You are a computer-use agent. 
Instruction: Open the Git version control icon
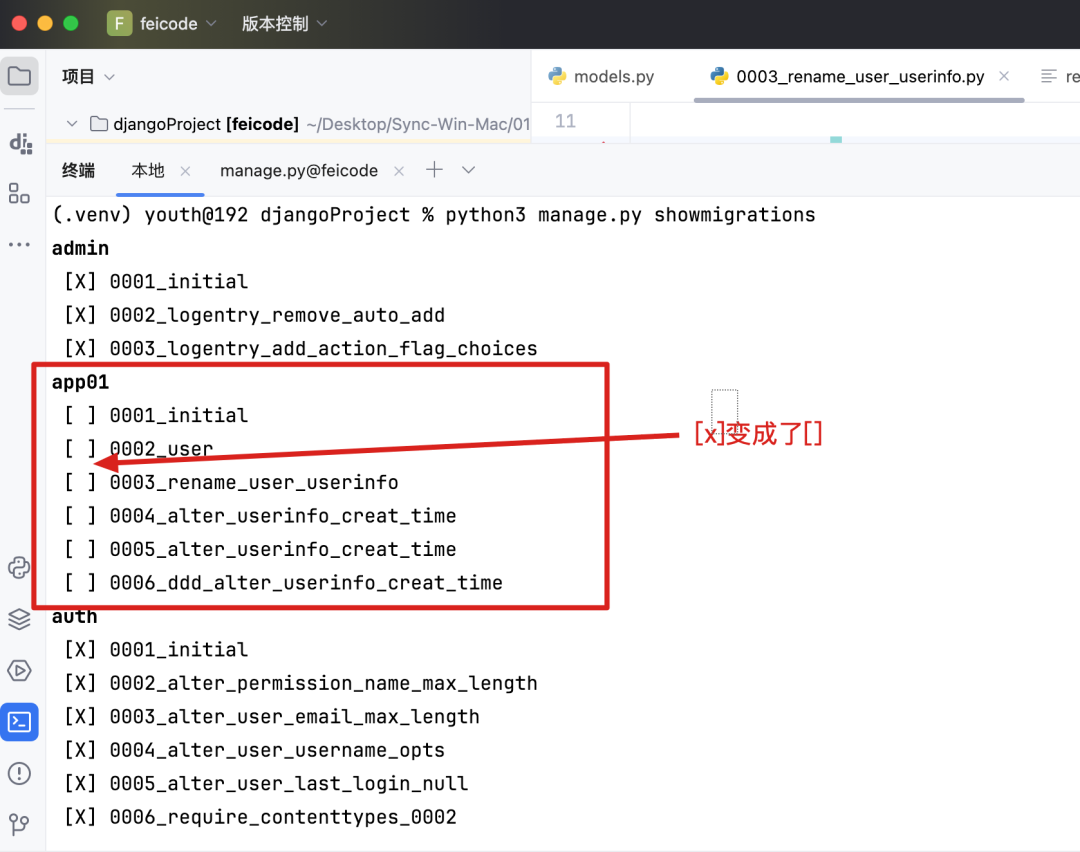tap(19, 824)
